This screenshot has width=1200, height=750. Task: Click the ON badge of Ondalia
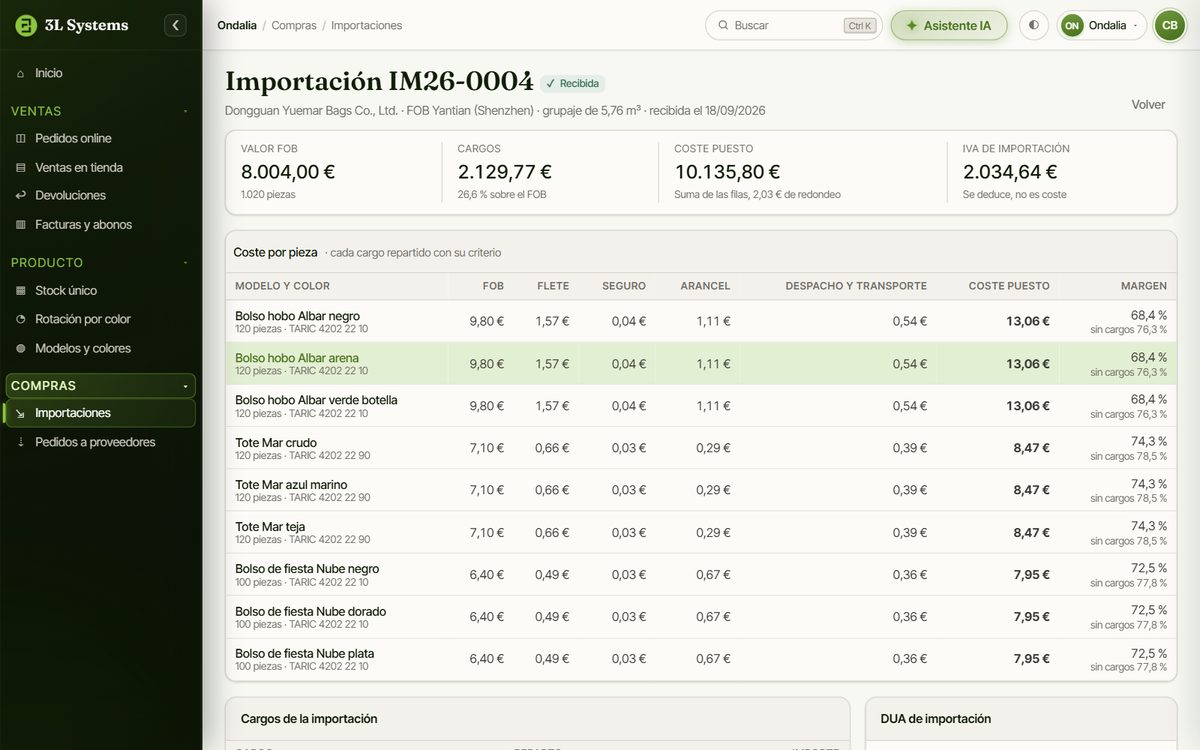[x=1072, y=25]
